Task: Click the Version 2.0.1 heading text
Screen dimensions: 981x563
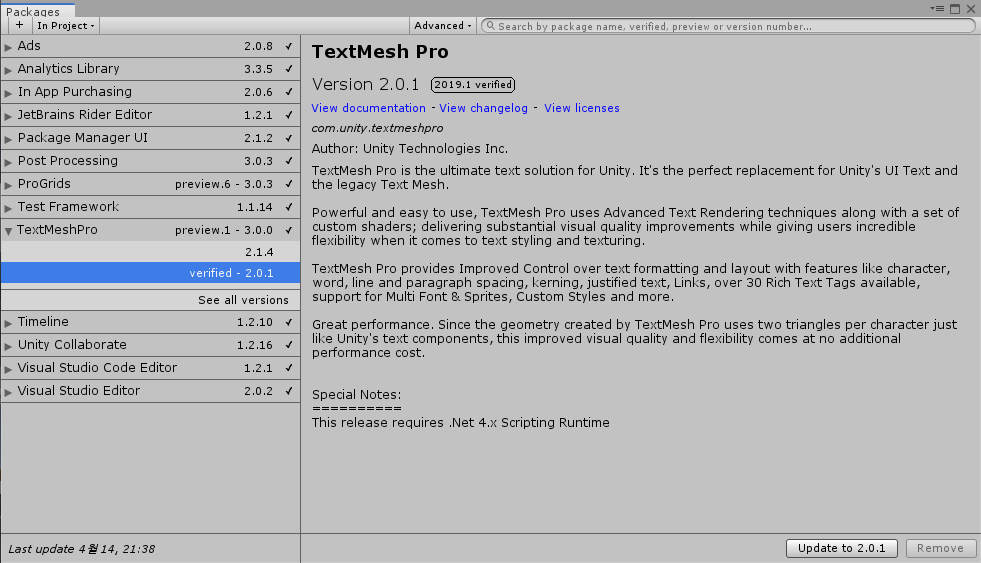Action: click(x=365, y=84)
